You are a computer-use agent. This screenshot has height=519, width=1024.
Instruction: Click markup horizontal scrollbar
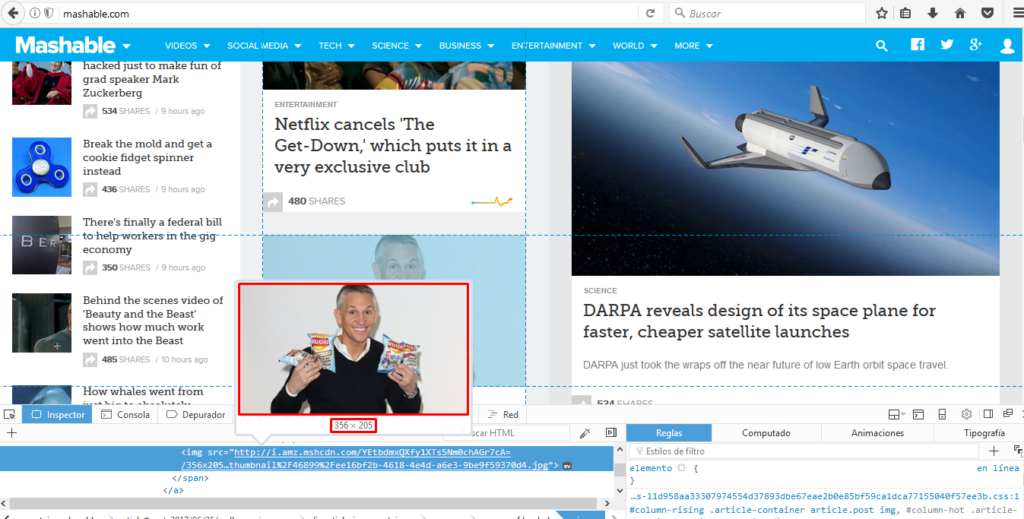(304, 503)
